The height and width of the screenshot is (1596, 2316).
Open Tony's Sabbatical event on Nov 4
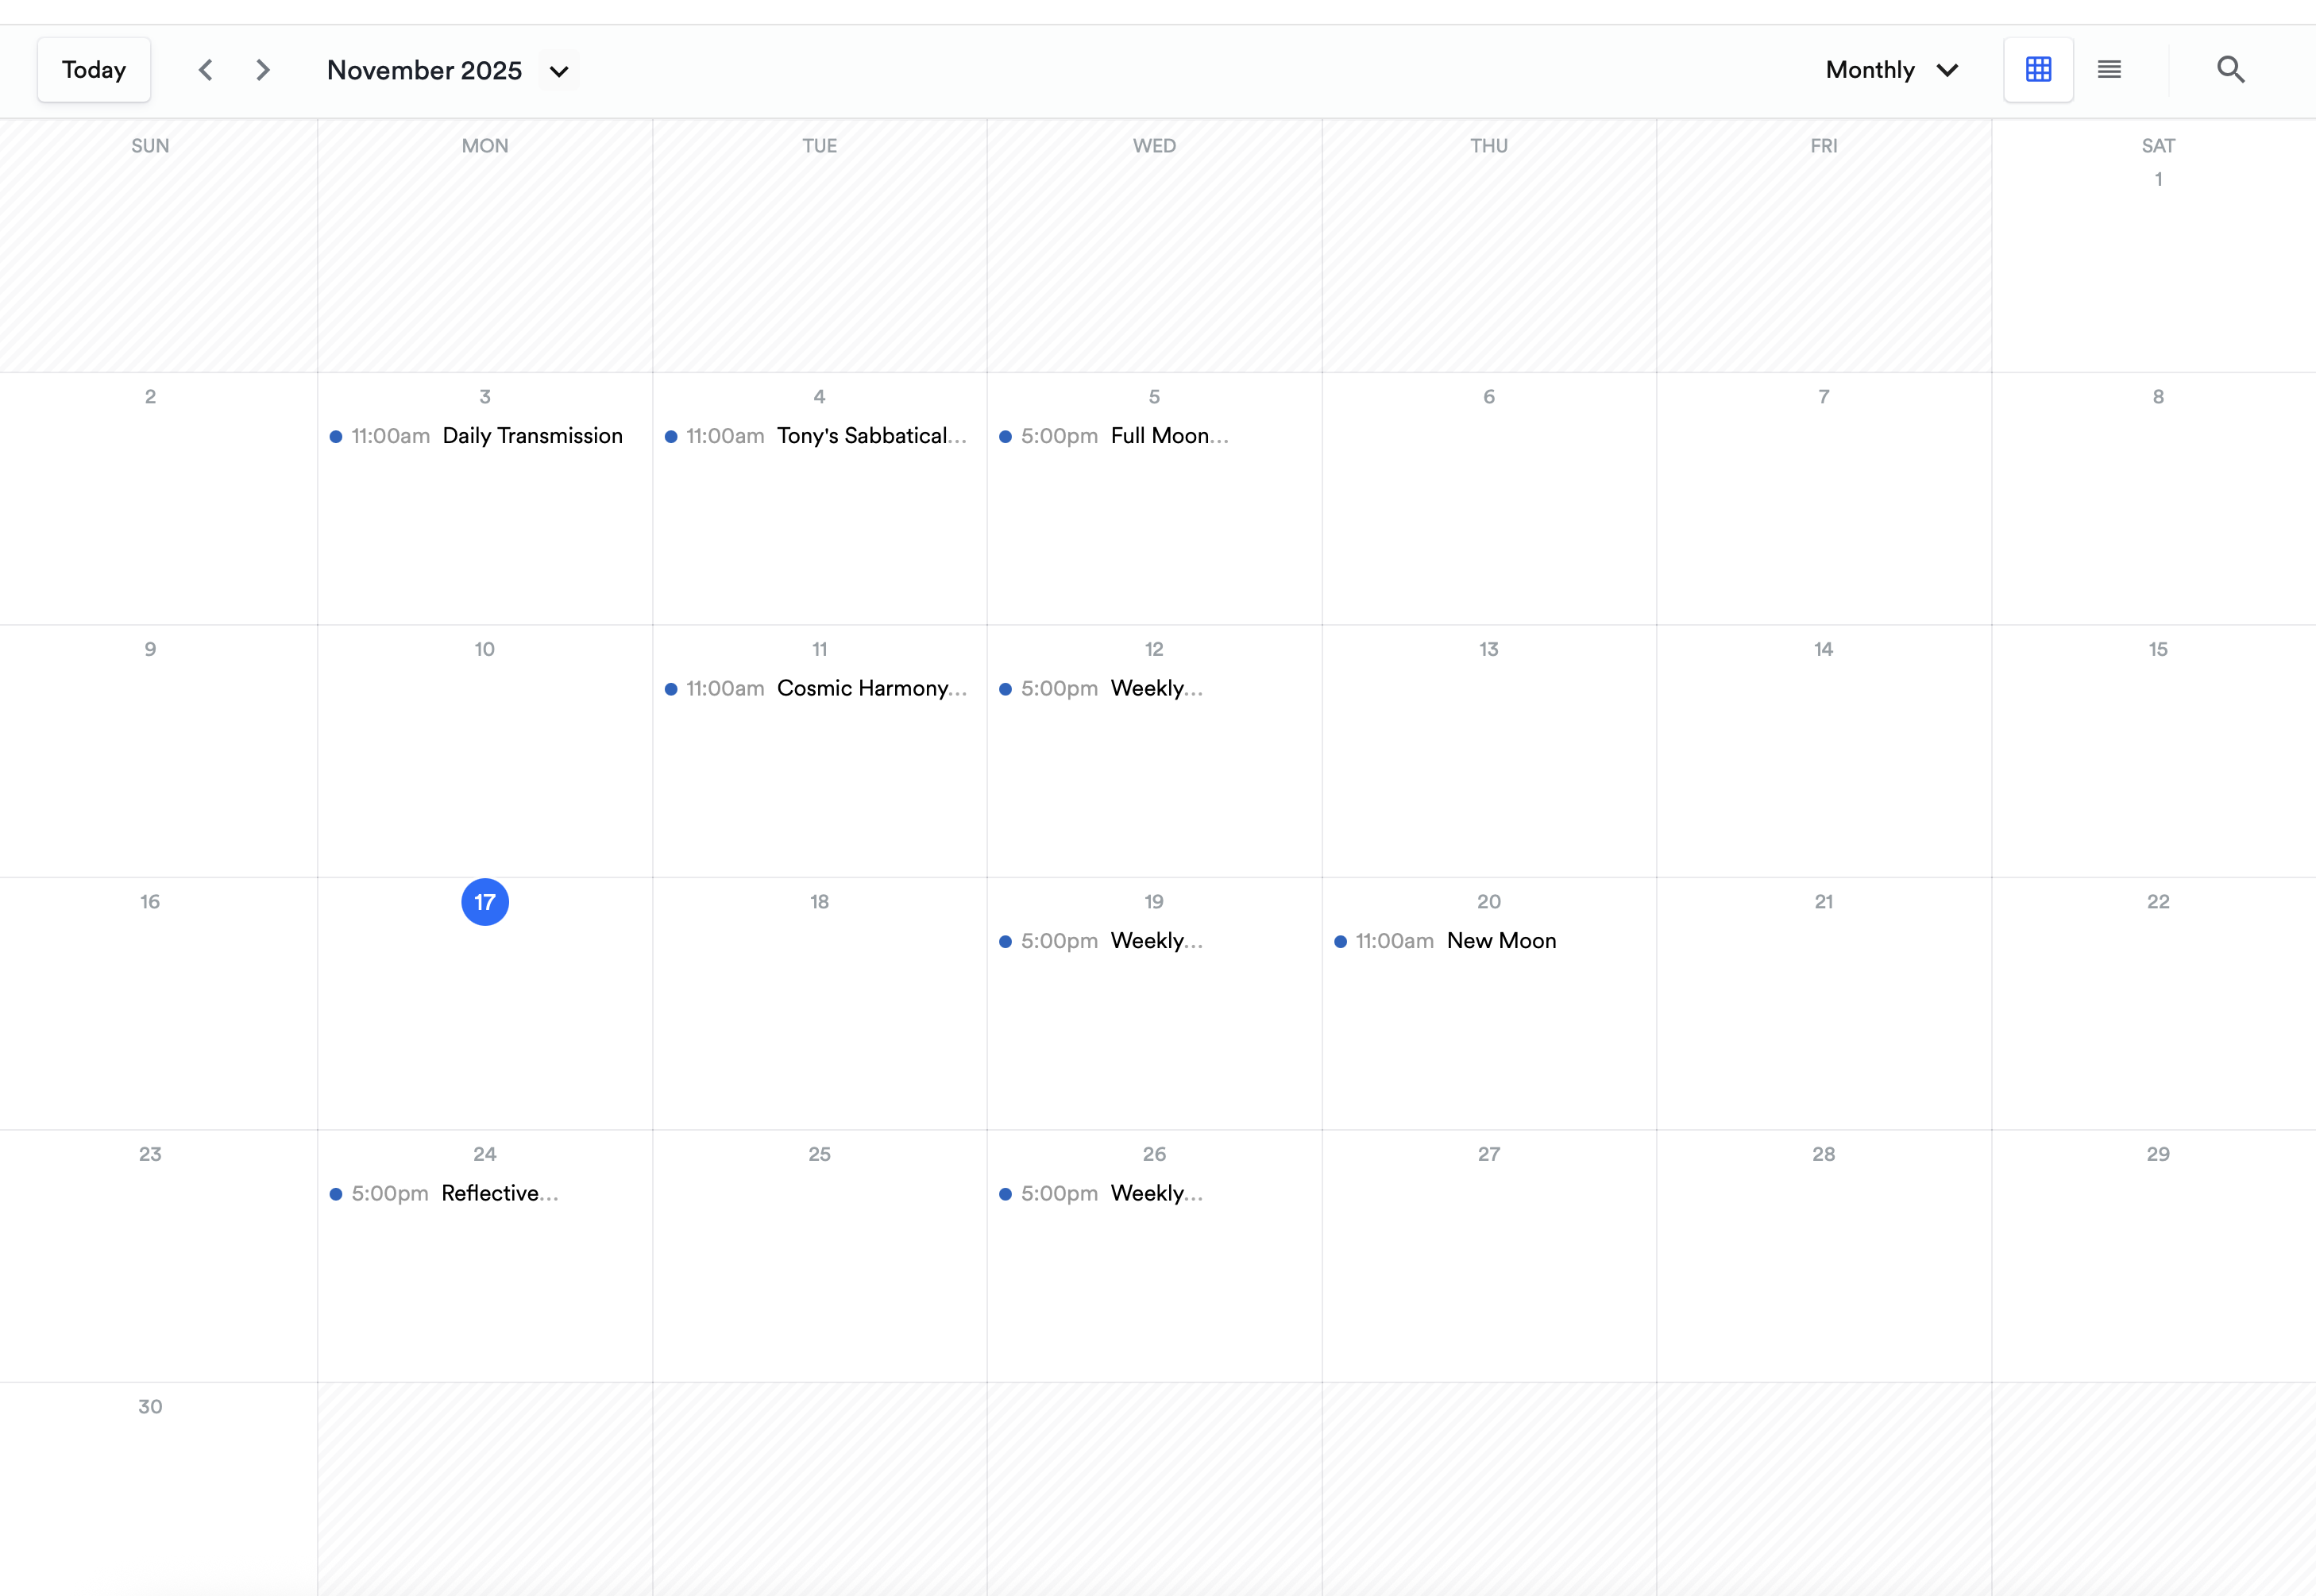870,436
